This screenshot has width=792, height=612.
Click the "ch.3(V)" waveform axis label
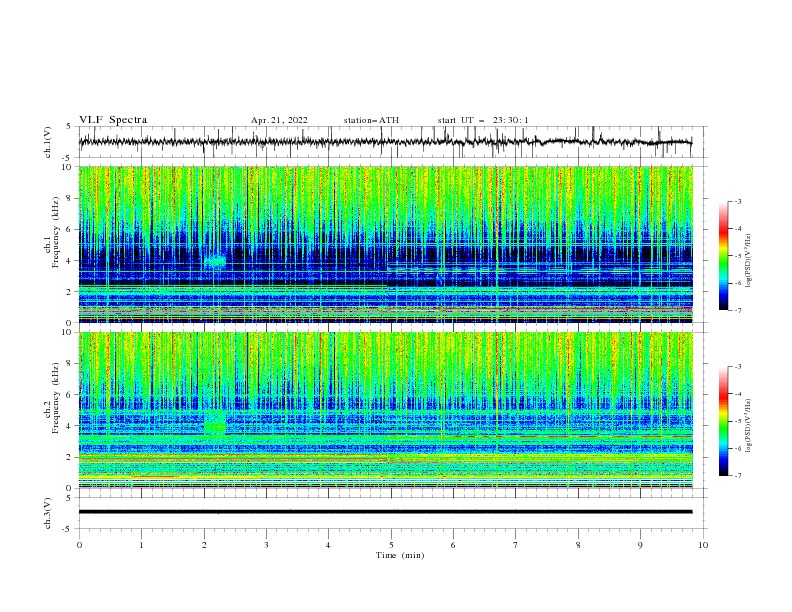[x=48, y=513]
